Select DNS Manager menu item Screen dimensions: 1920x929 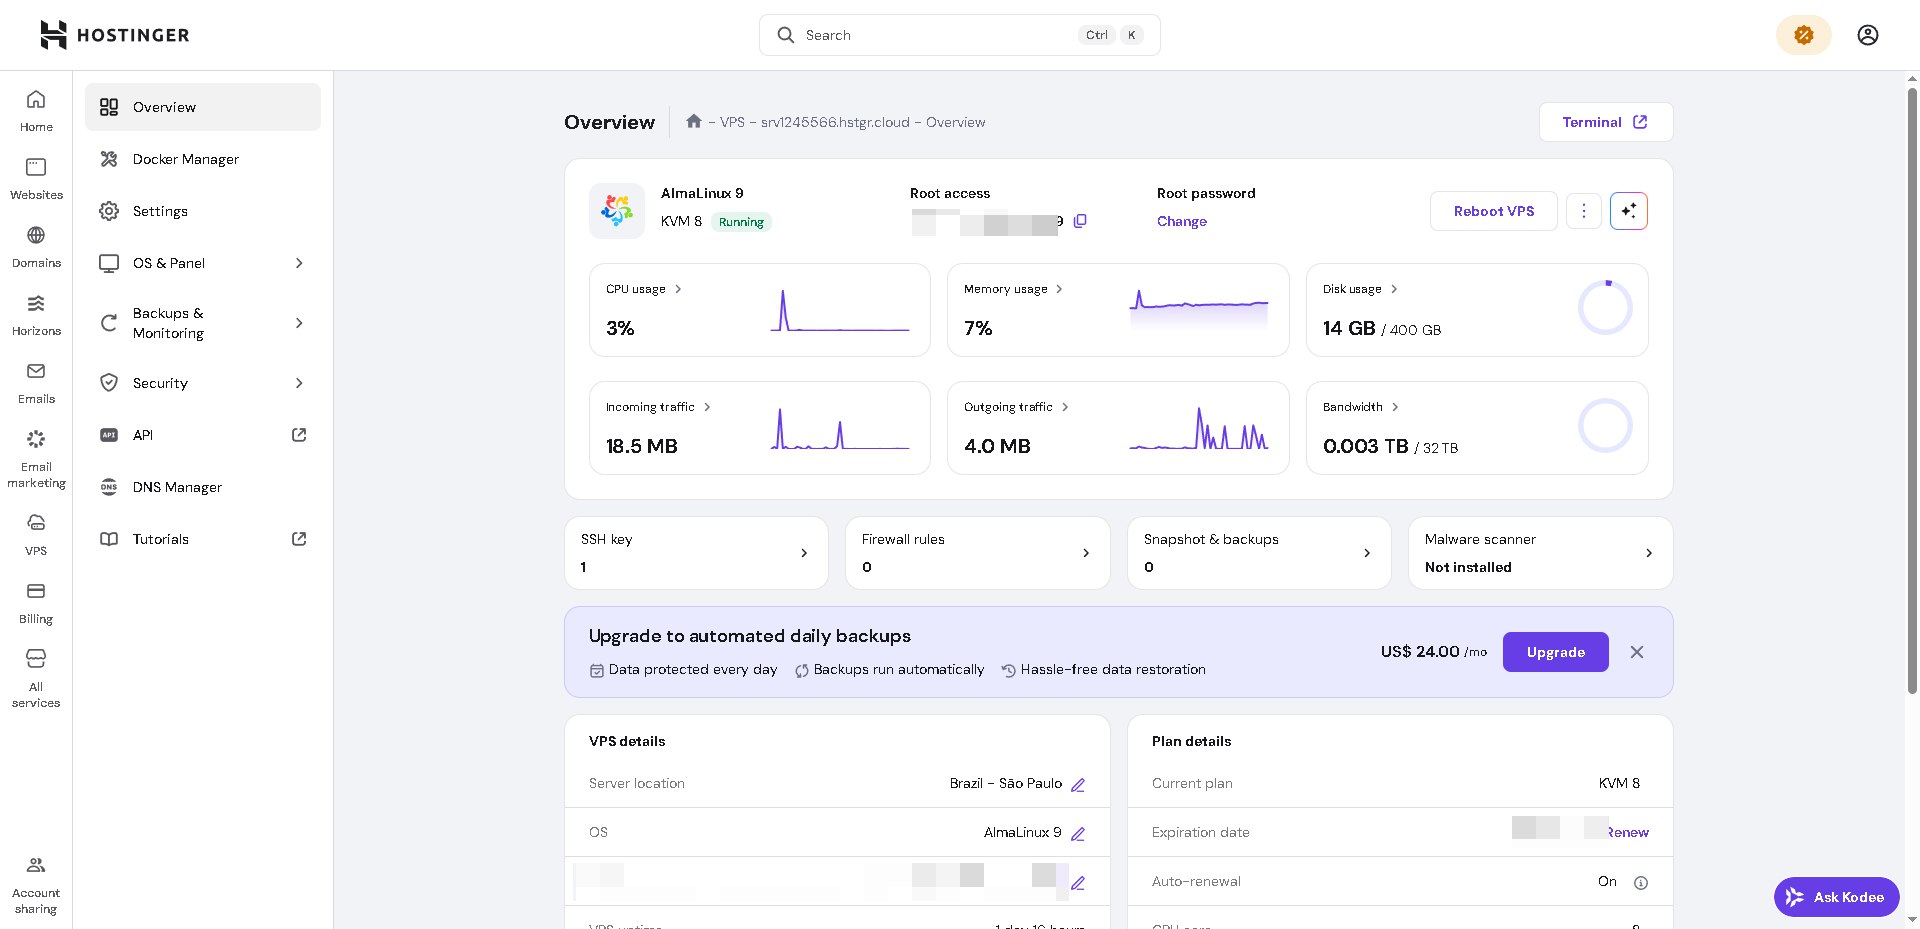(x=177, y=487)
